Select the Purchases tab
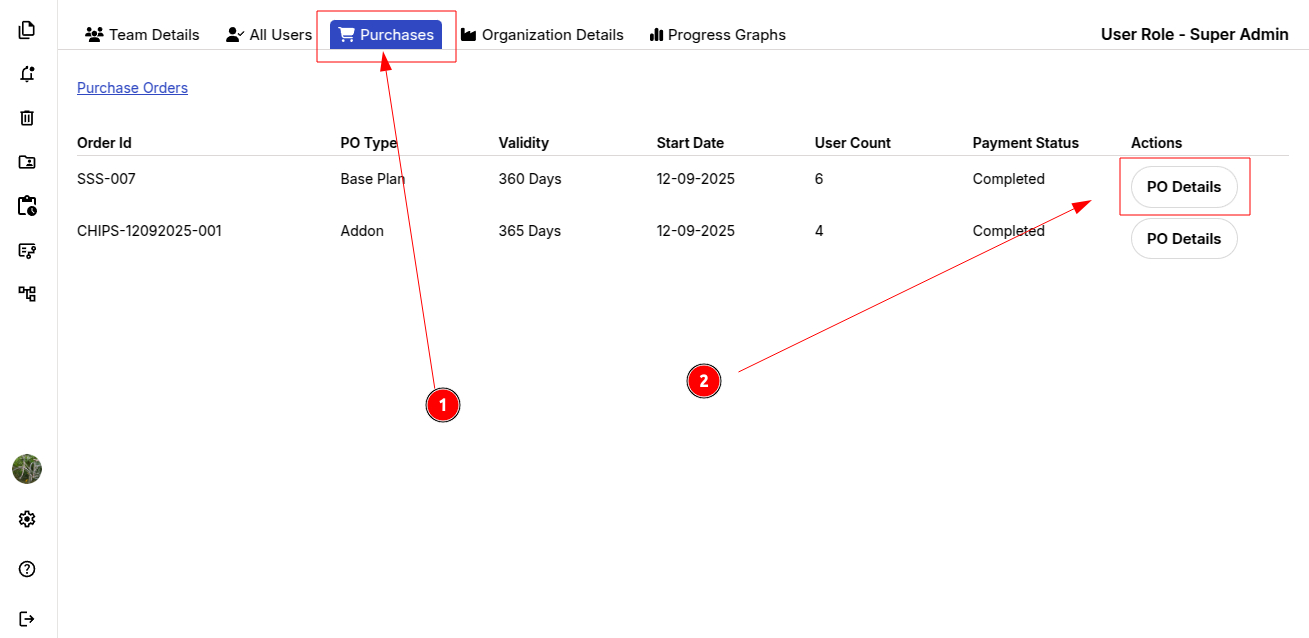Image resolution: width=1309 pixels, height=638 pixels. coord(386,35)
